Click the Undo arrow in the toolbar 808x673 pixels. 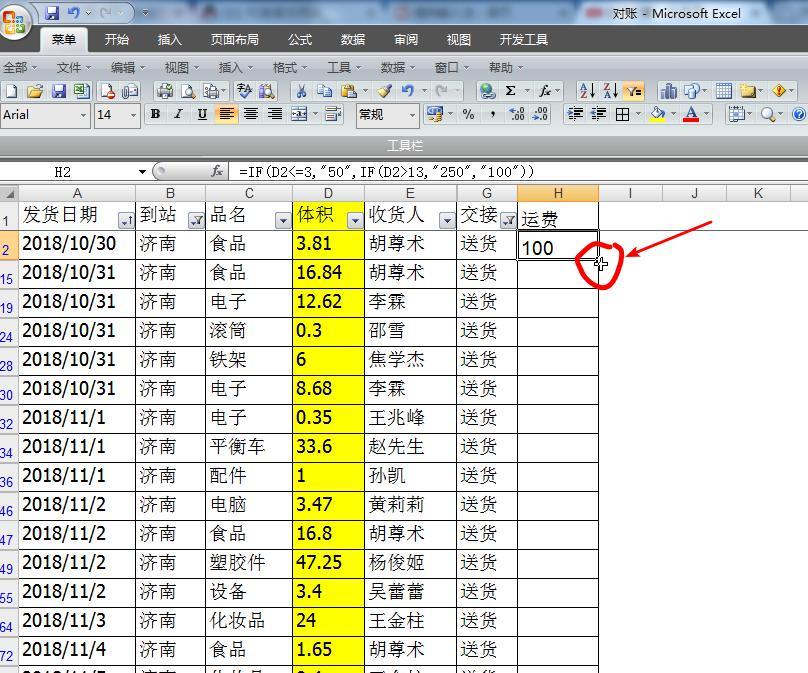pyautogui.click(x=408, y=92)
